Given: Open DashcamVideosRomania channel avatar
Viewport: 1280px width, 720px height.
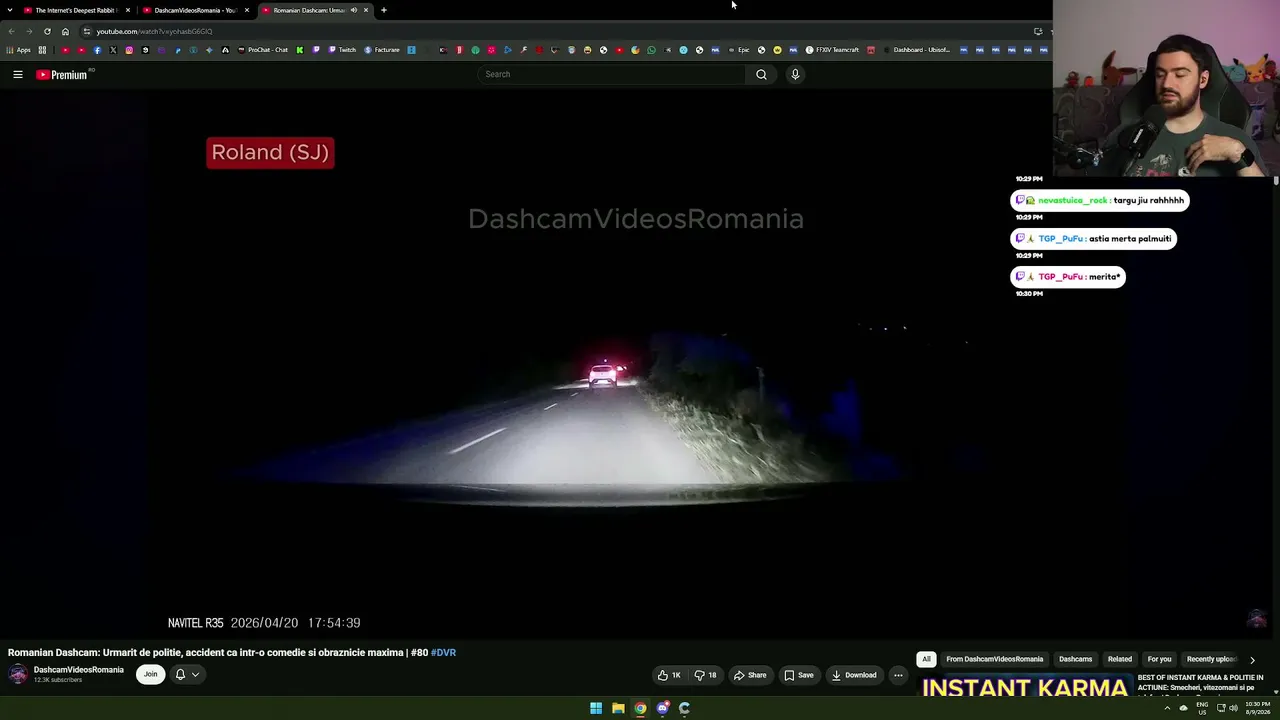Looking at the screenshot, I should click(x=18, y=674).
